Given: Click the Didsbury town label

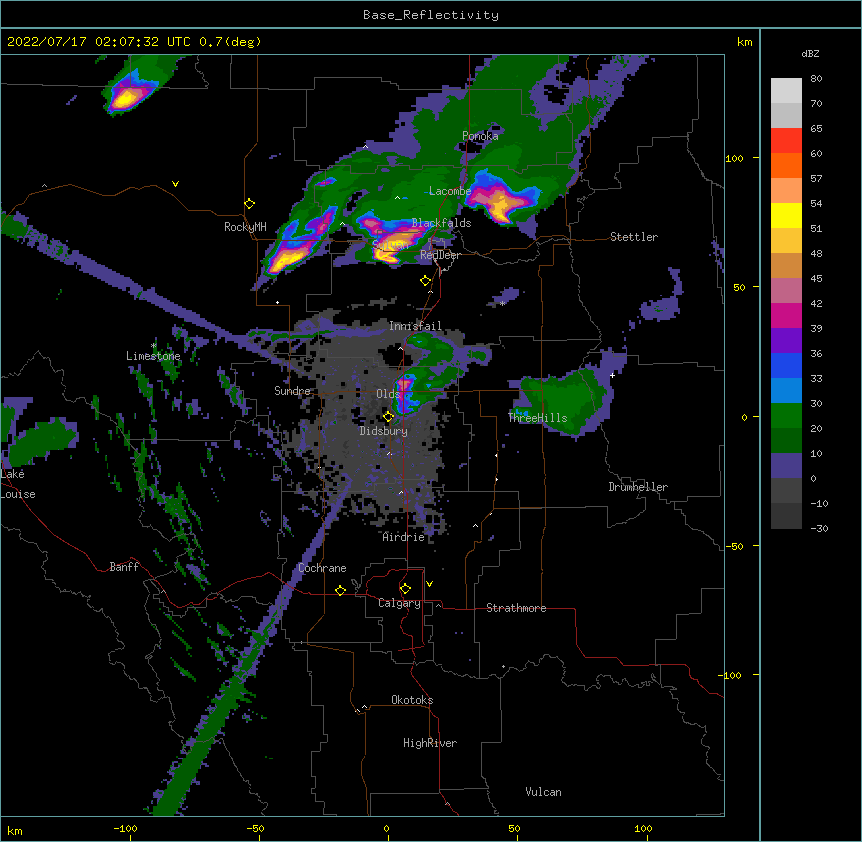Looking at the screenshot, I should [383, 431].
